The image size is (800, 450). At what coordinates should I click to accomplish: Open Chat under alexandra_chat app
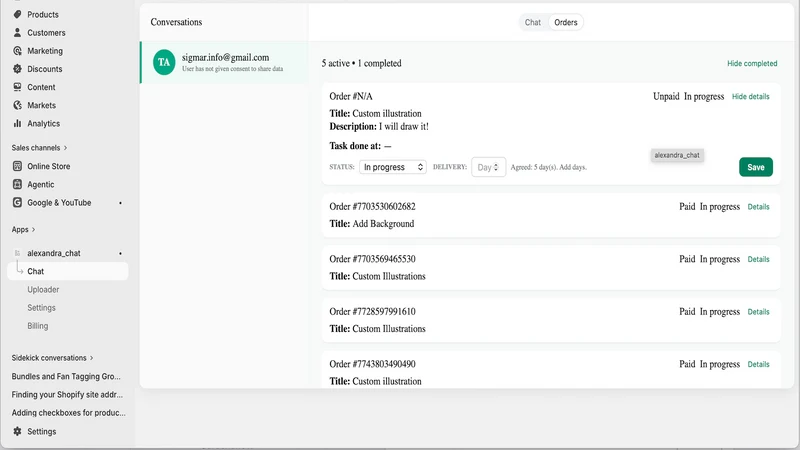pos(67,271)
